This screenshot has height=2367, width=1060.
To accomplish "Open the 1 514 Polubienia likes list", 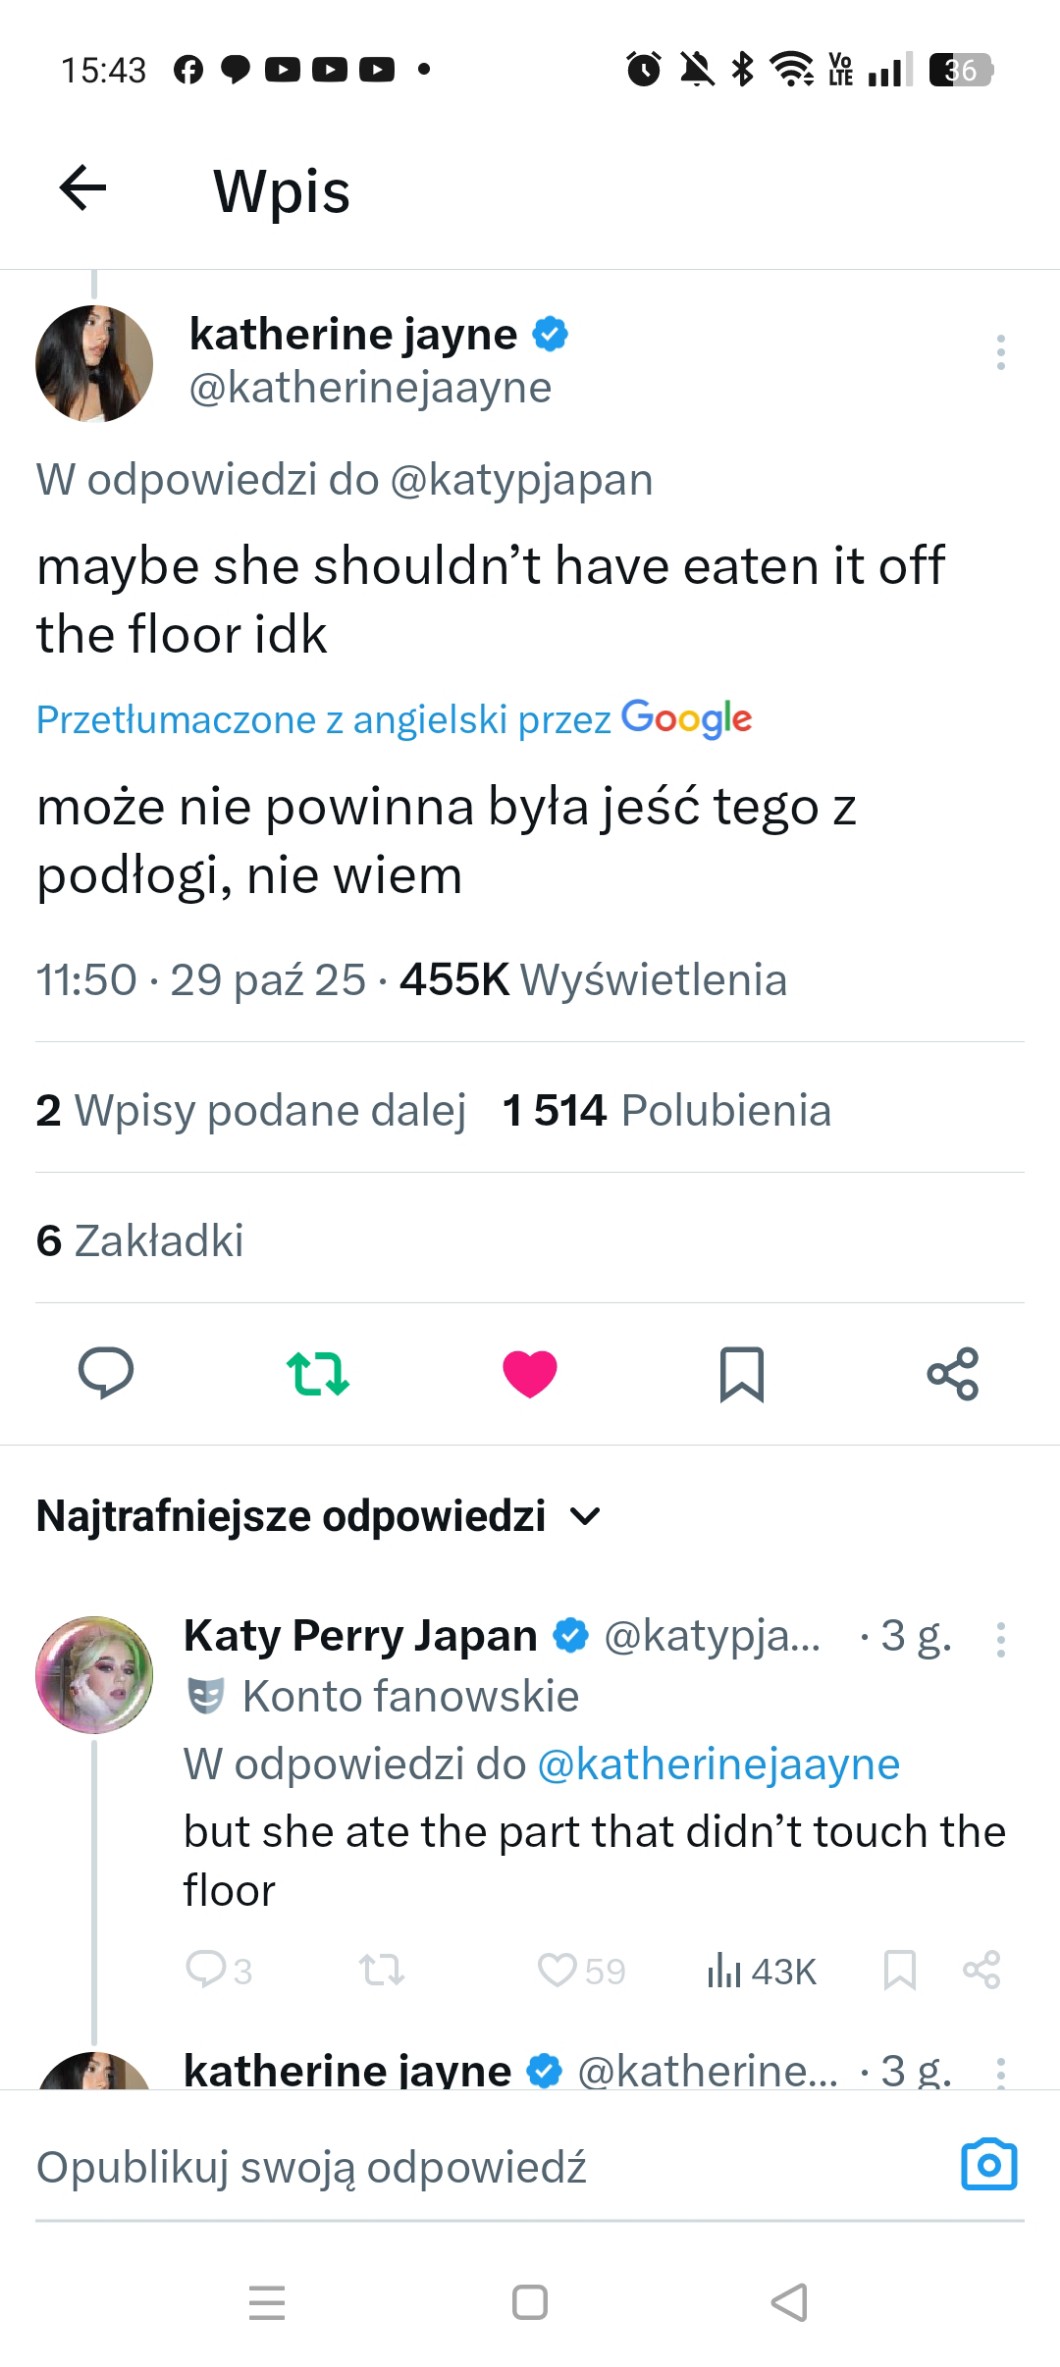I will (666, 1110).
